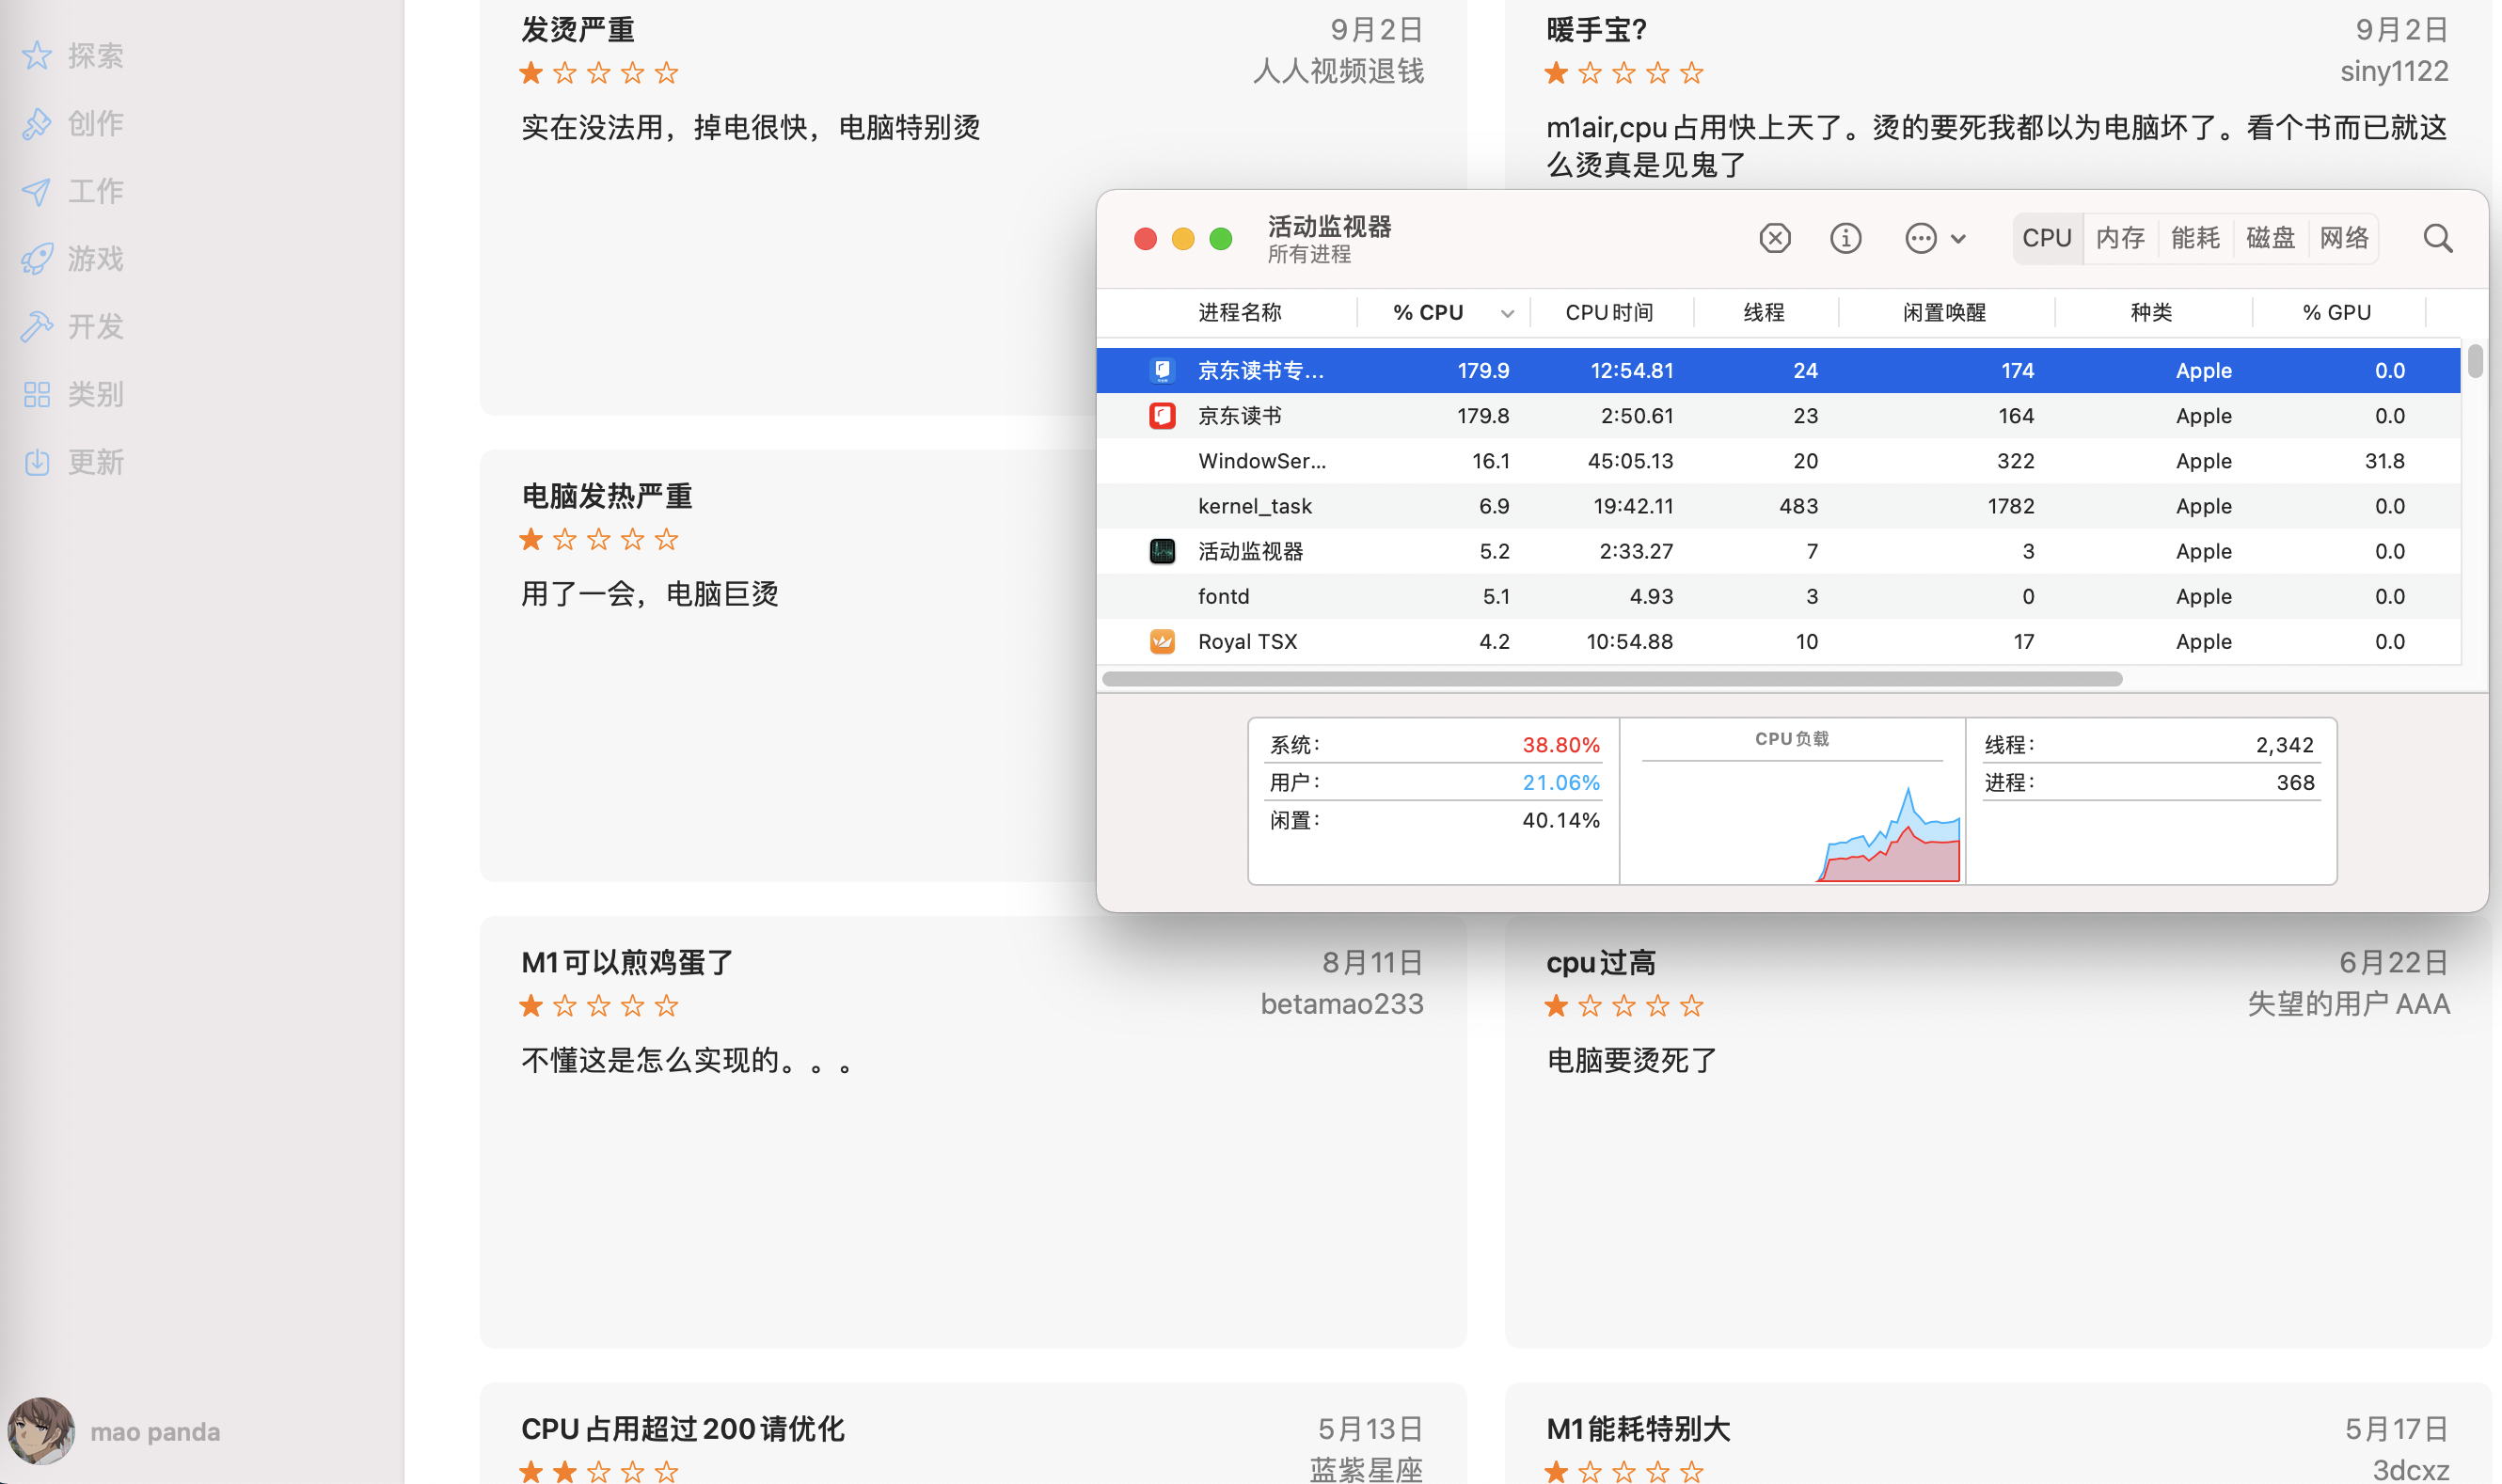Screen dimensions: 2502x1484
Task: Switch to the 能耗 tab
Action: tap(2195, 238)
